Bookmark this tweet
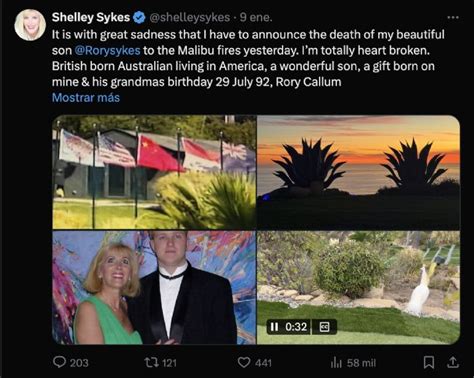Viewport: 474px width, 378px height. (x=428, y=362)
